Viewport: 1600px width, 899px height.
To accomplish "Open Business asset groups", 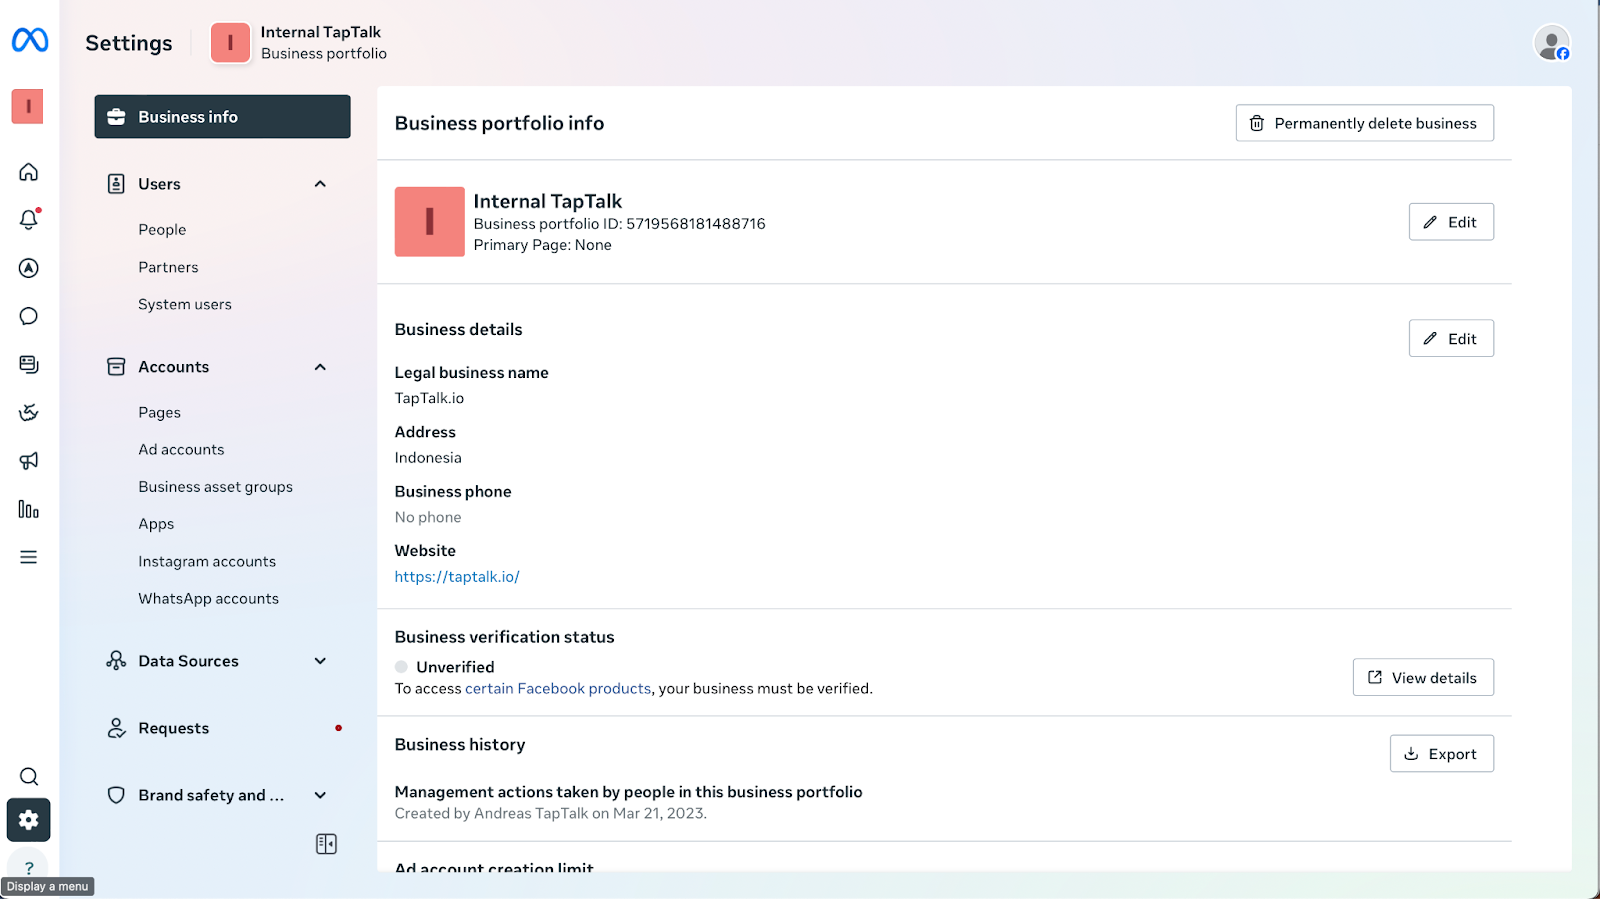I will (216, 487).
